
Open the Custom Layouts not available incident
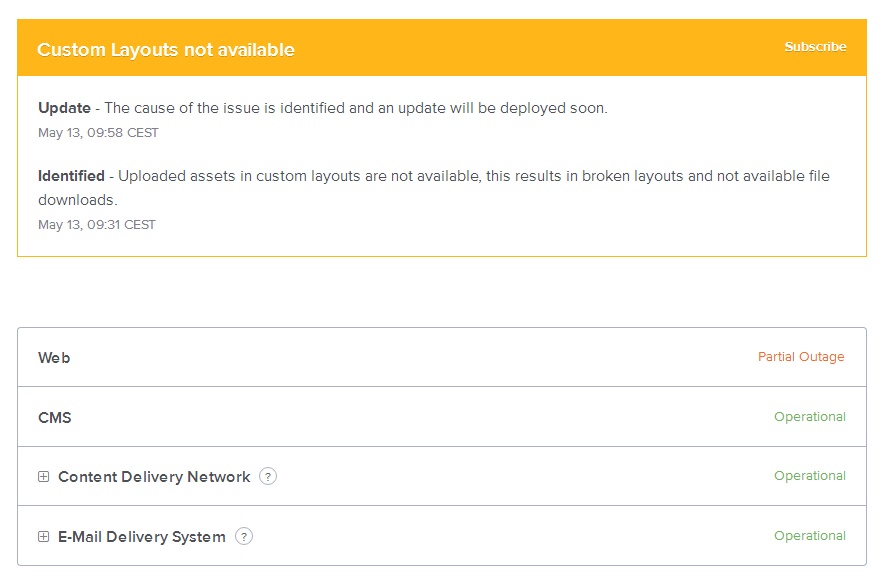pos(166,50)
